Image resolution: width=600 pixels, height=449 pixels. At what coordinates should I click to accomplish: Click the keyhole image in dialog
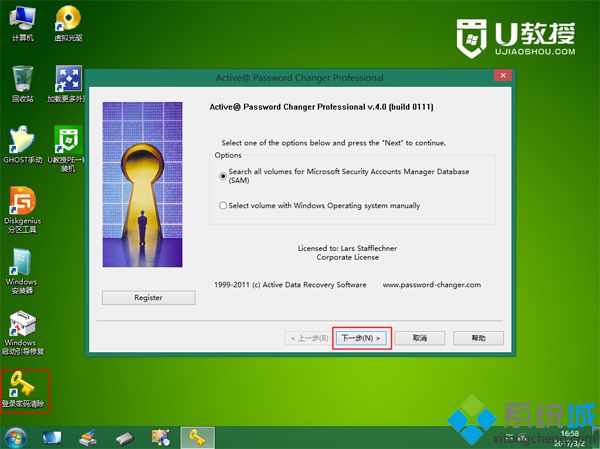pos(142,184)
